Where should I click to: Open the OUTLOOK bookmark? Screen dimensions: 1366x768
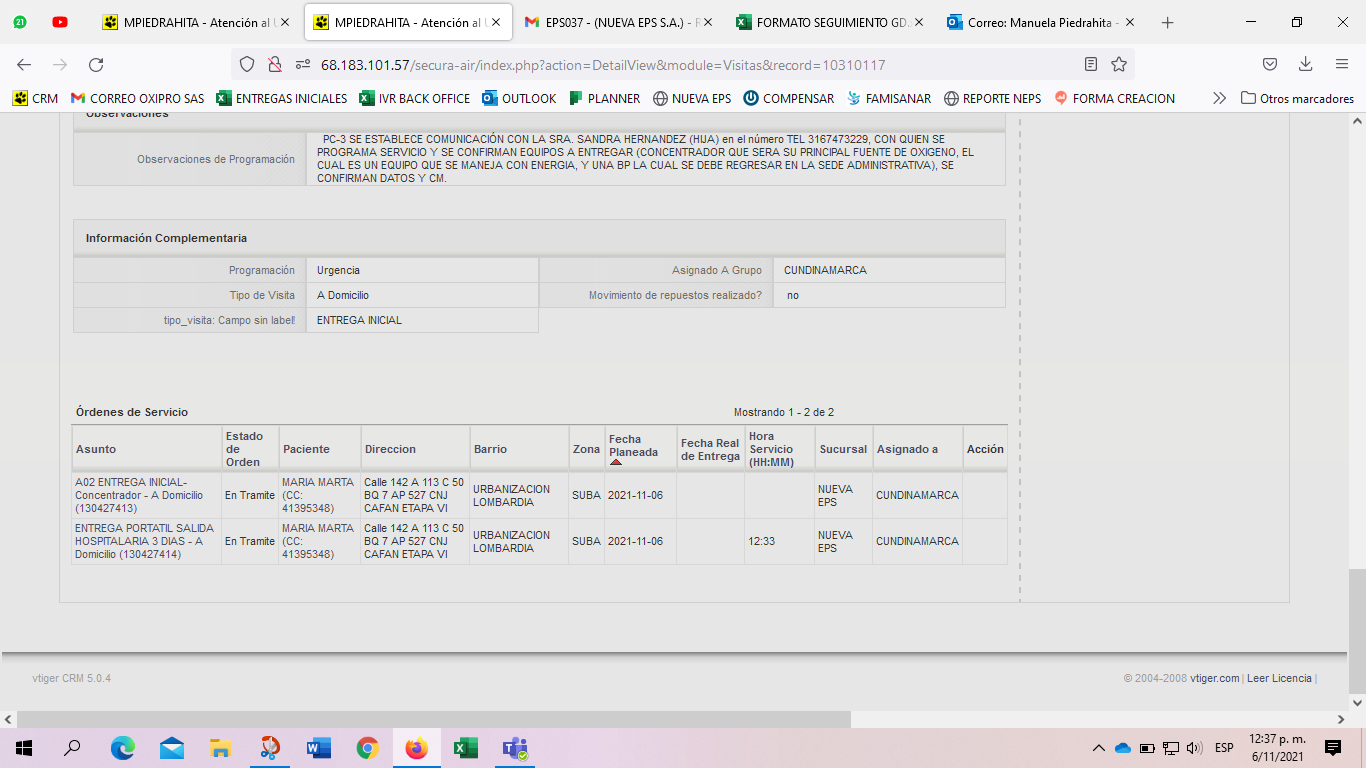(x=519, y=98)
